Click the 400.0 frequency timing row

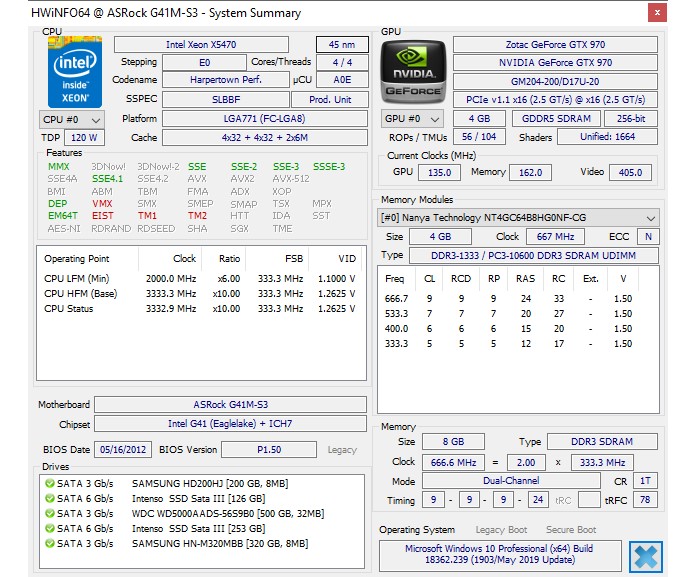point(508,329)
